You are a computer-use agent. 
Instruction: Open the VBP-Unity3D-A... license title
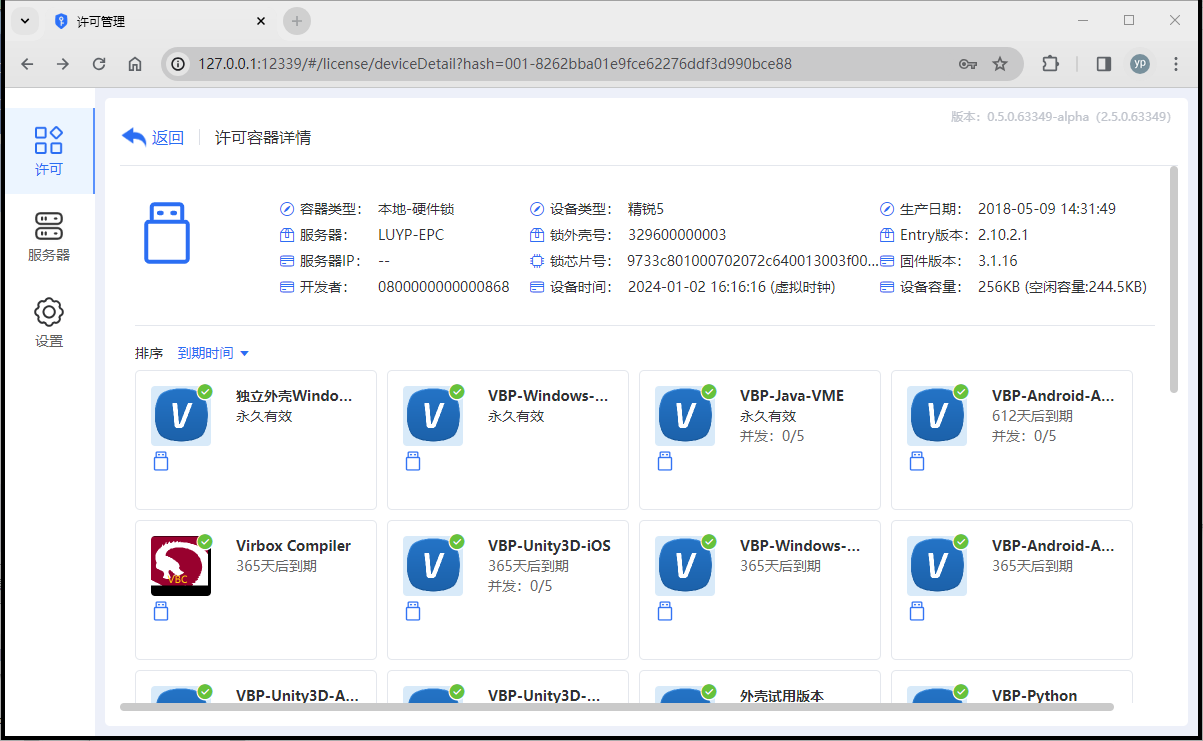pos(297,696)
